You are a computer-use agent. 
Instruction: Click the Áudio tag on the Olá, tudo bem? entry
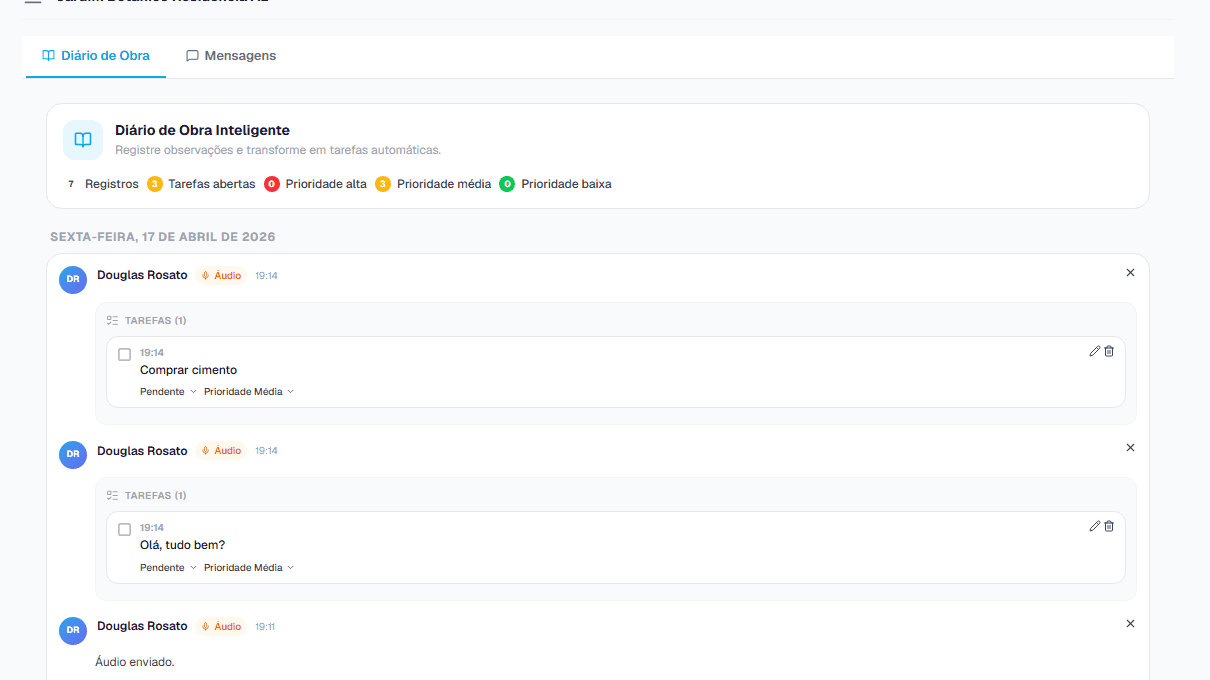(x=221, y=451)
